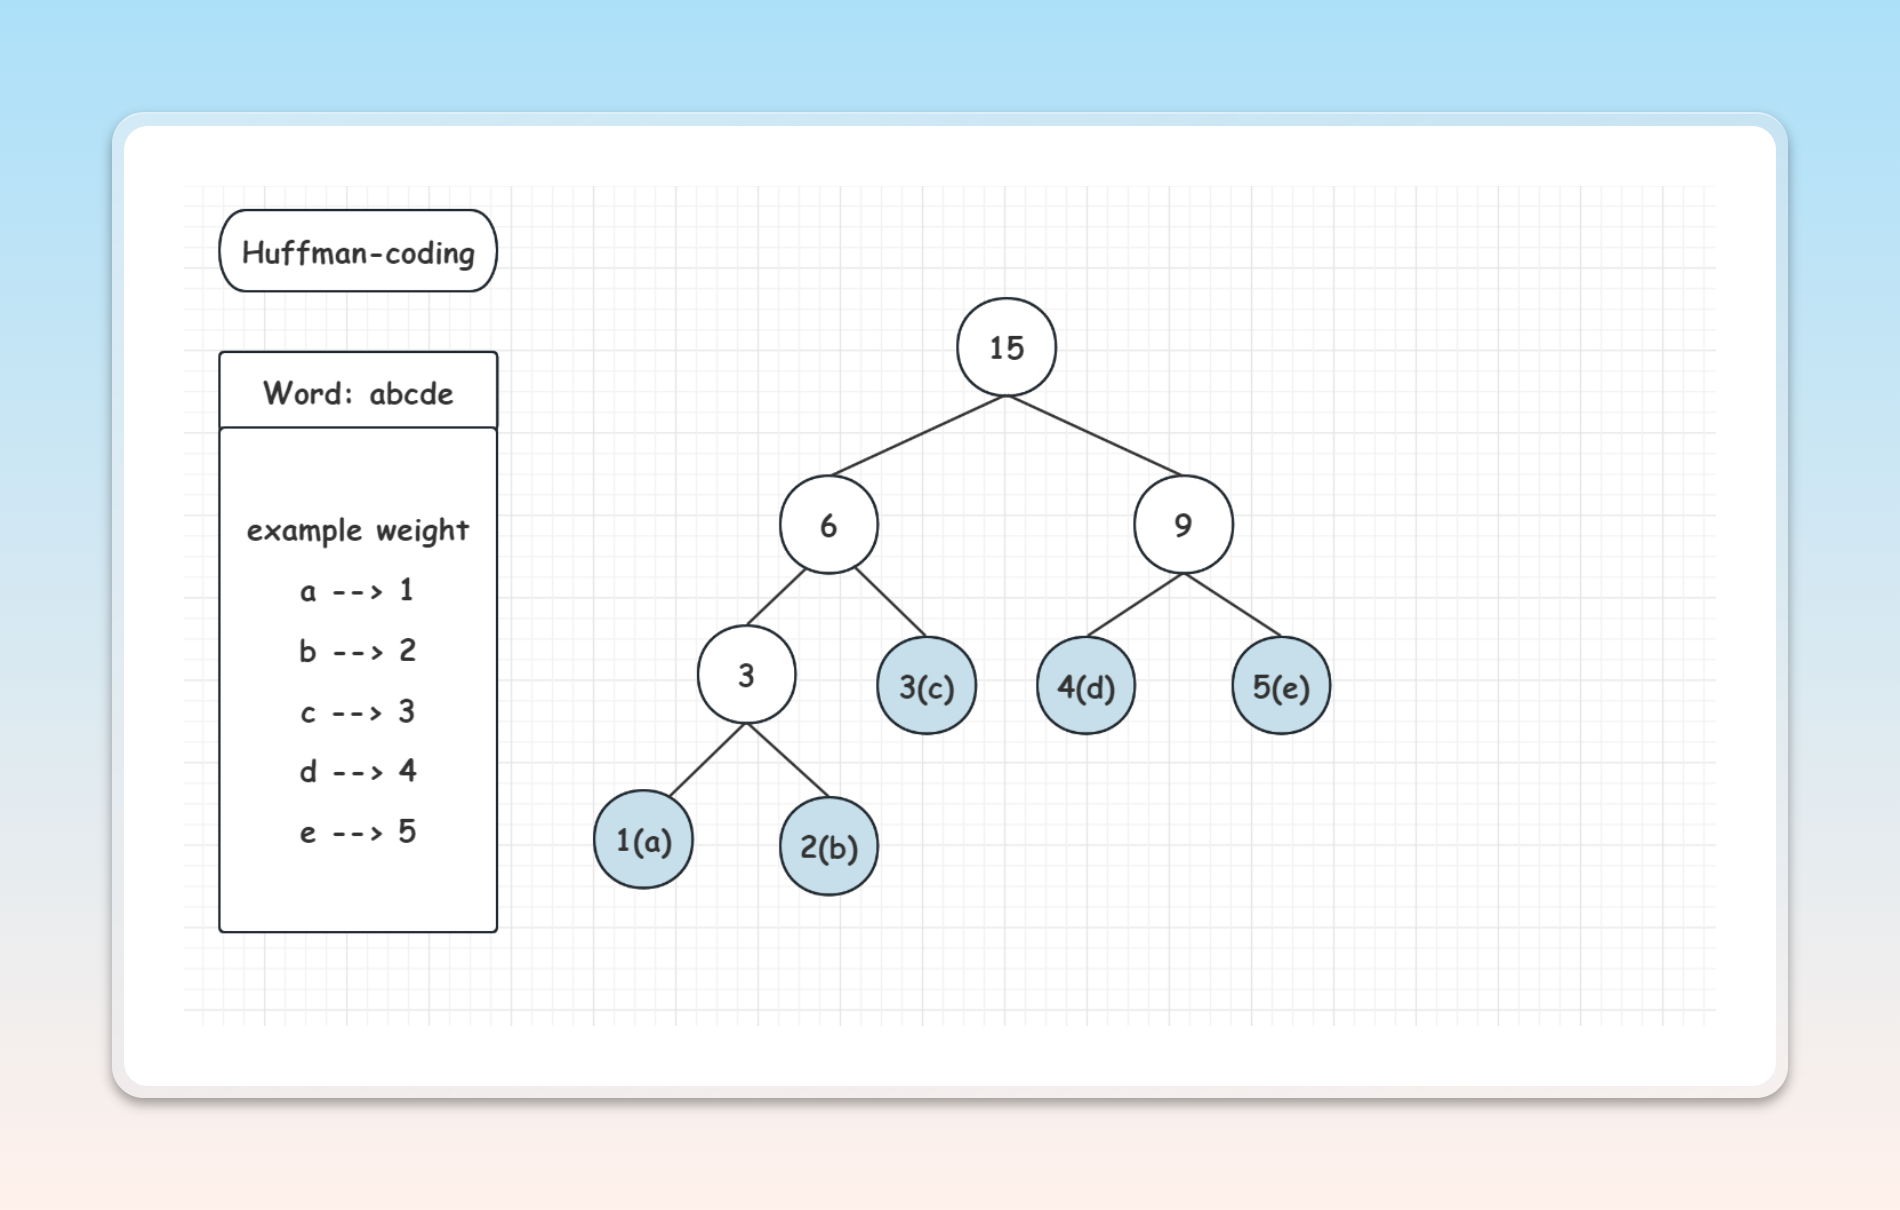Select the leaf node 4(d)

click(1086, 686)
